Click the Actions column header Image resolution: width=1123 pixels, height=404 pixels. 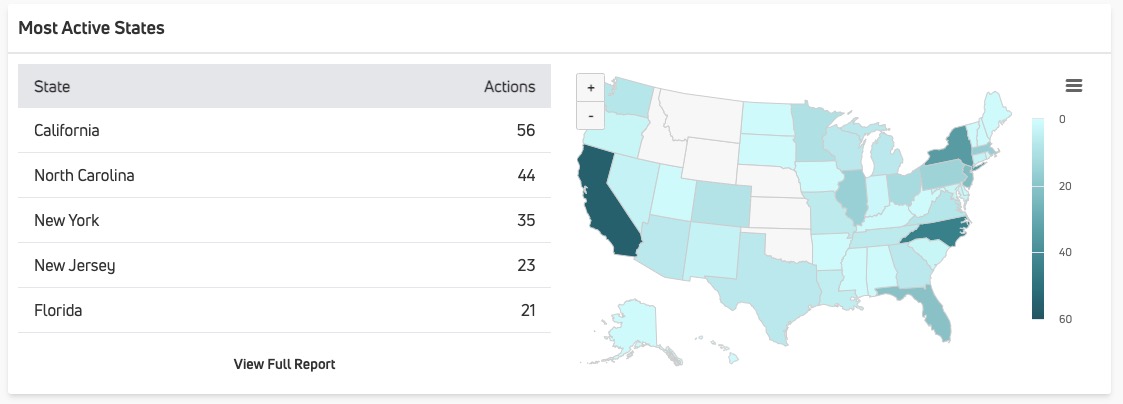coord(509,87)
